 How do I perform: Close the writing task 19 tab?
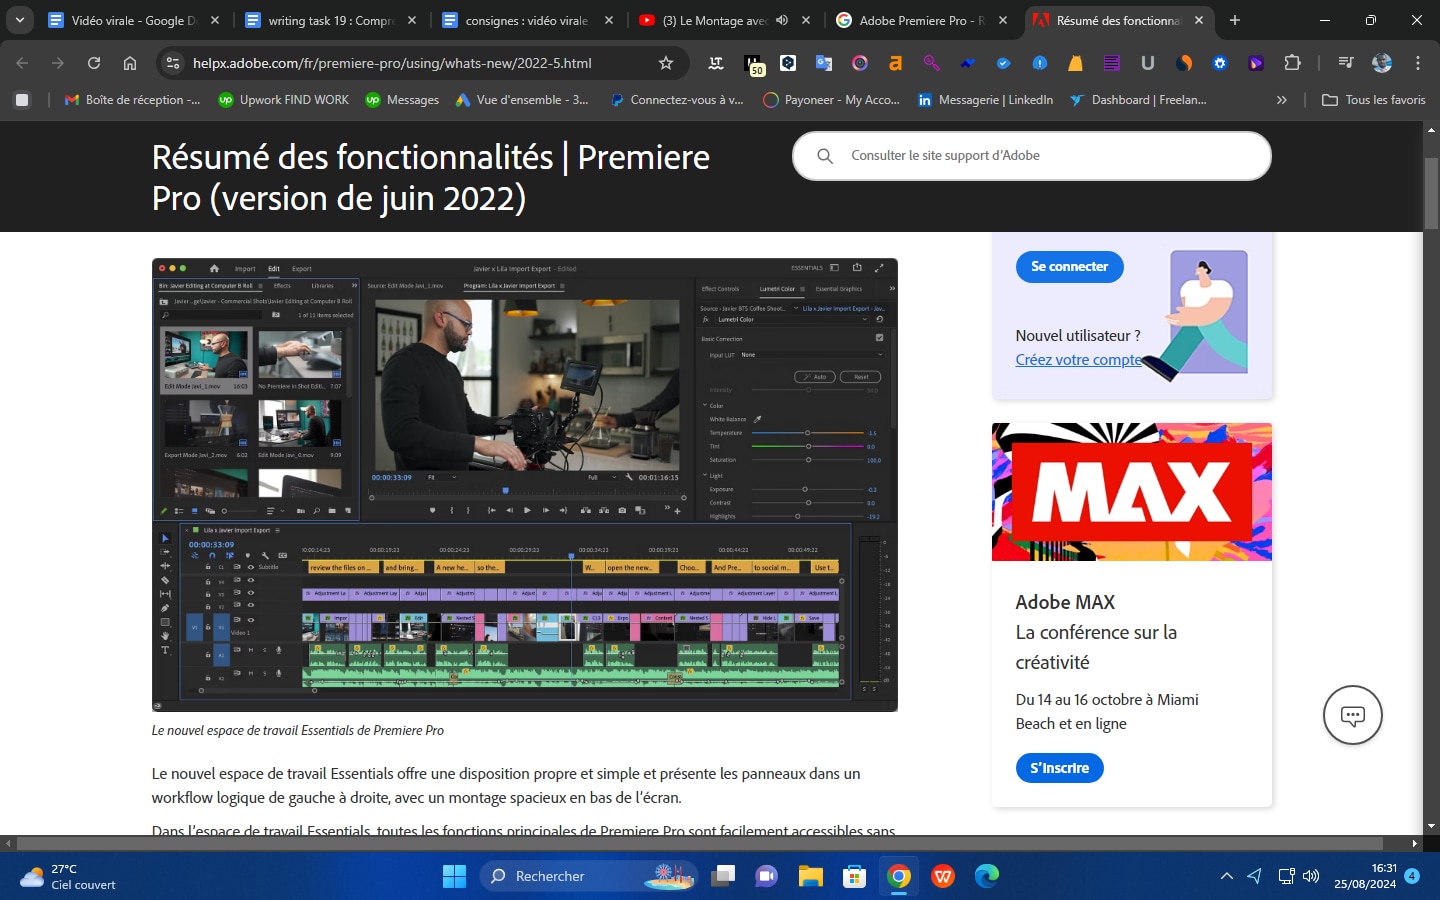[412, 20]
